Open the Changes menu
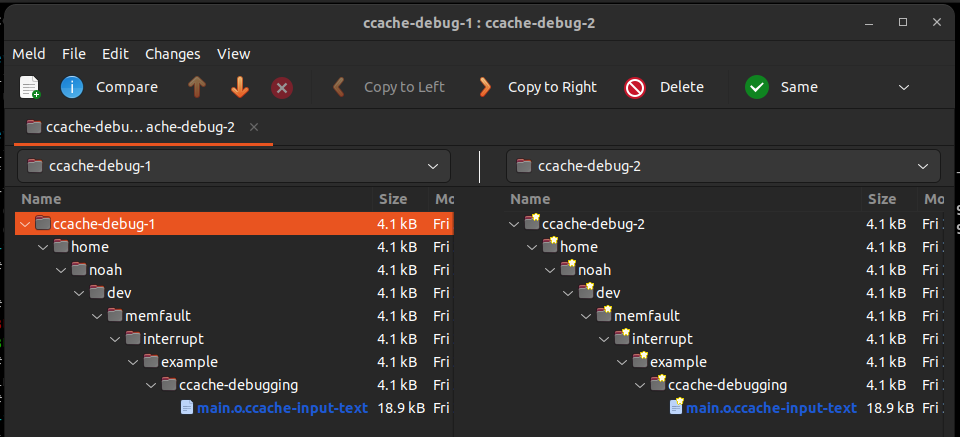 point(172,54)
